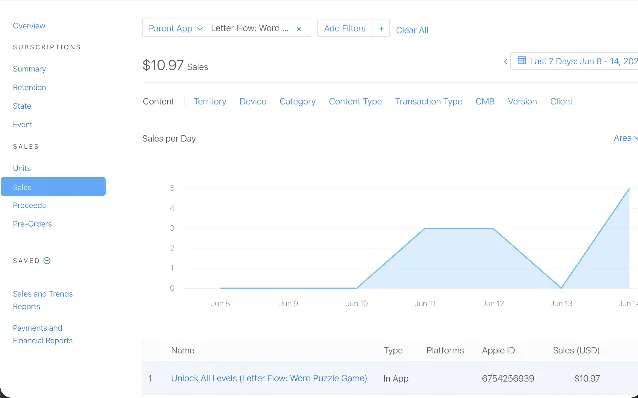
Task: Open subscriptions Summary in sidebar
Action: (29, 69)
